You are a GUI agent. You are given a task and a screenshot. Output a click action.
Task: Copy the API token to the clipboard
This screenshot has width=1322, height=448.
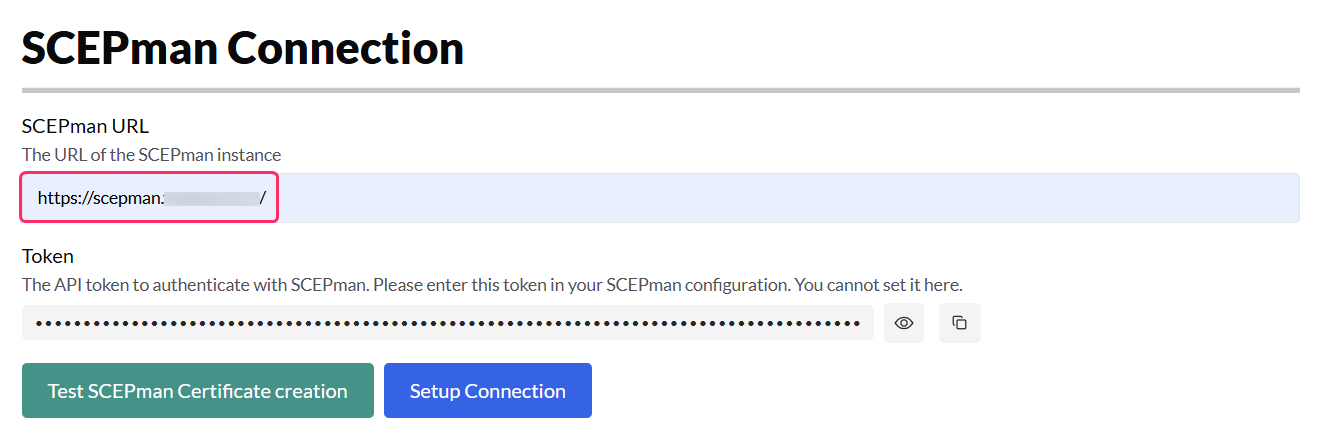tap(960, 323)
